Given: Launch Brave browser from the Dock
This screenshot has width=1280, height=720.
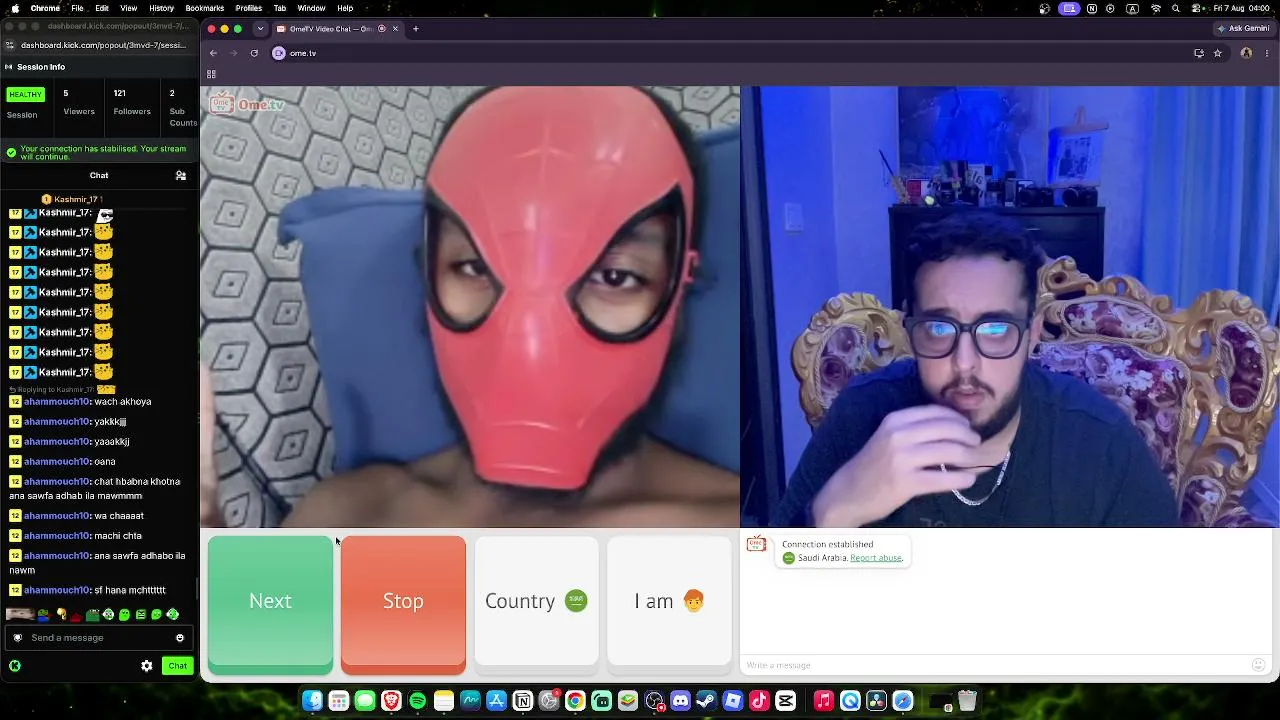Looking at the screenshot, I should (391, 701).
